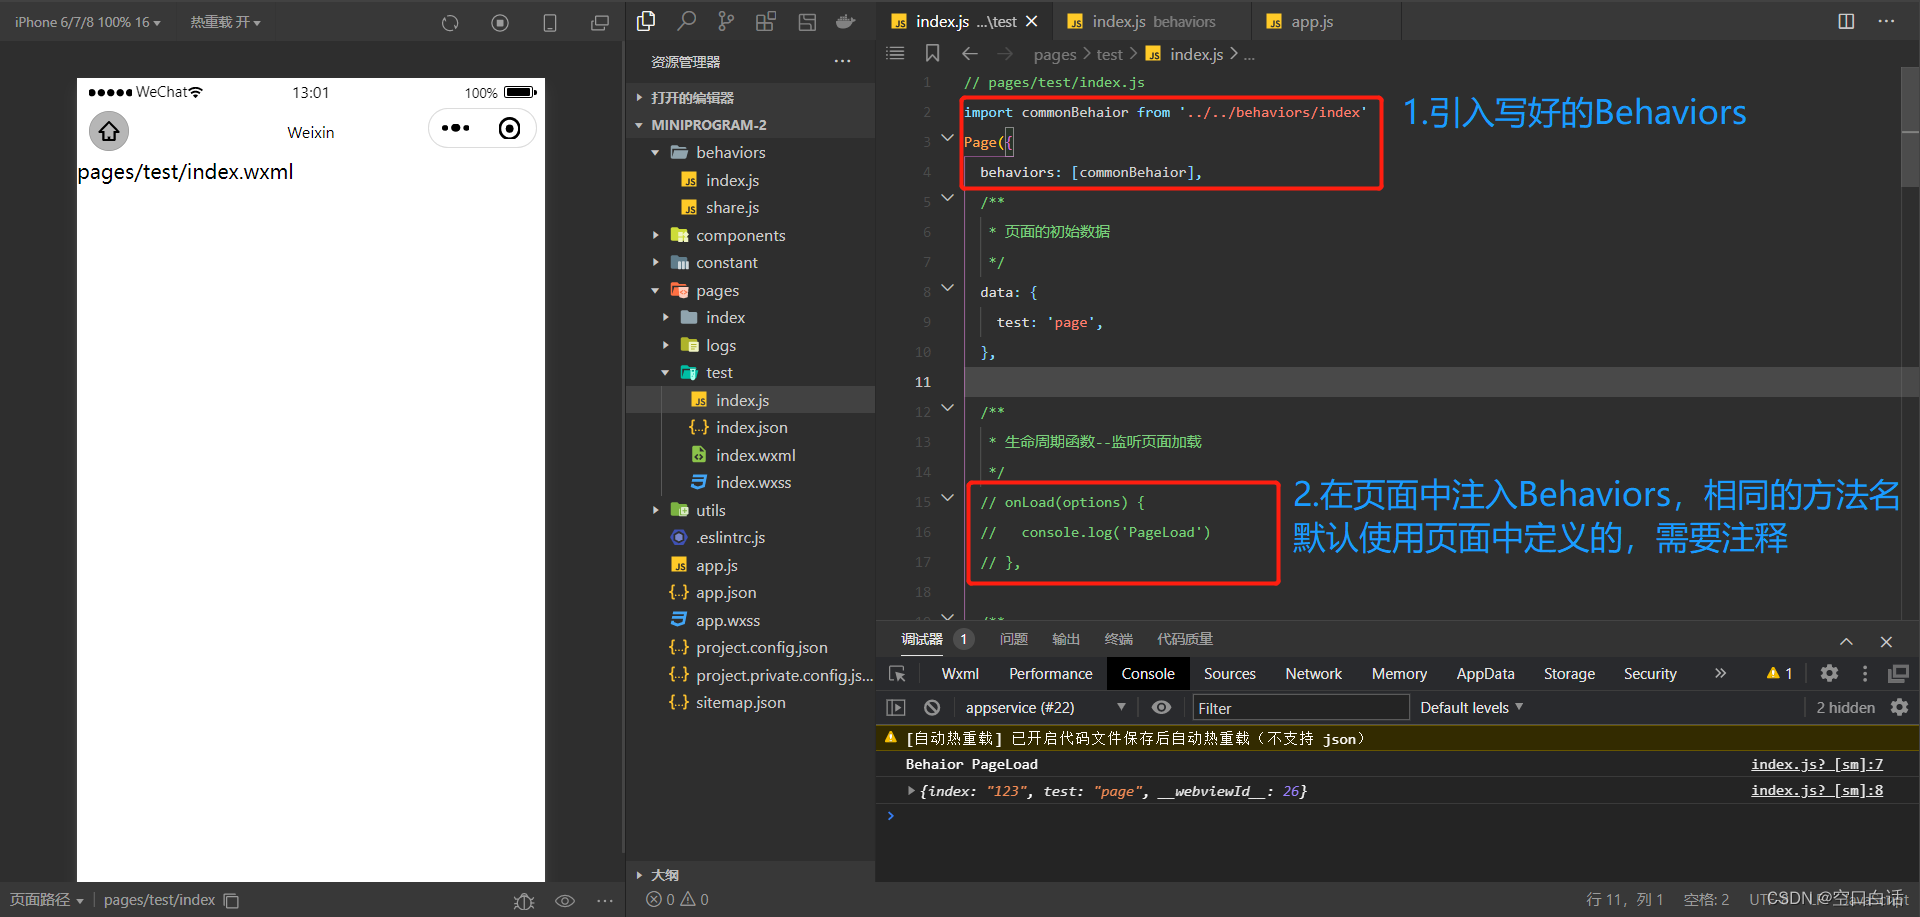Toggle the phone device frame icon

pos(550,22)
